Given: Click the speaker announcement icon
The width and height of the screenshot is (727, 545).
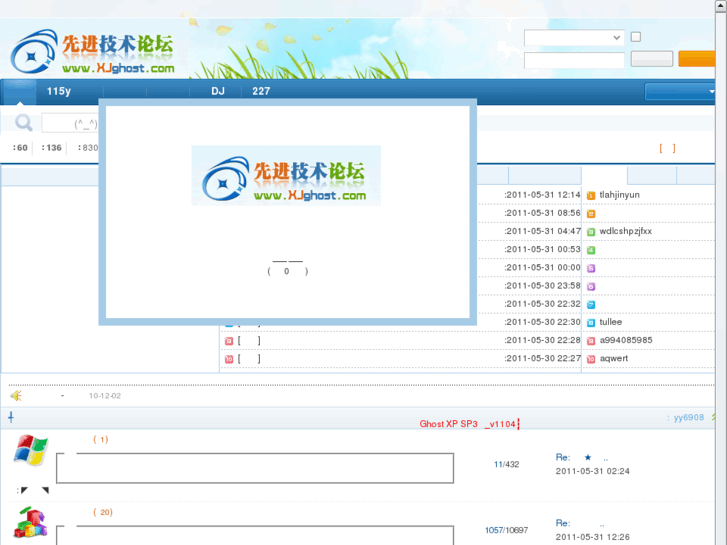Looking at the screenshot, I should point(16,396).
